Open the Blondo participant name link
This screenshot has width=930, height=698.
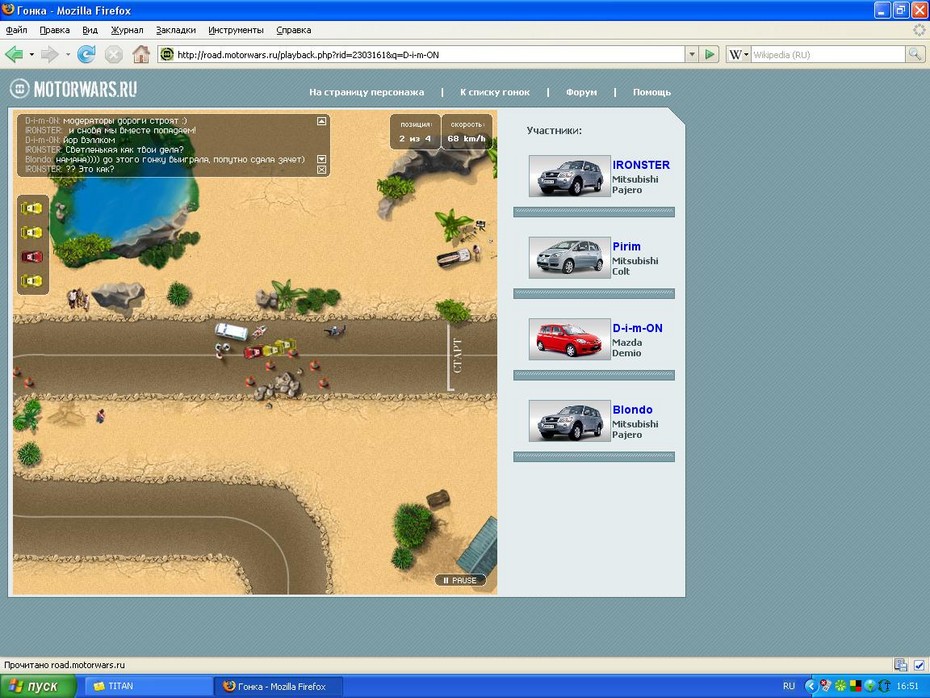pyautogui.click(x=632, y=409)
